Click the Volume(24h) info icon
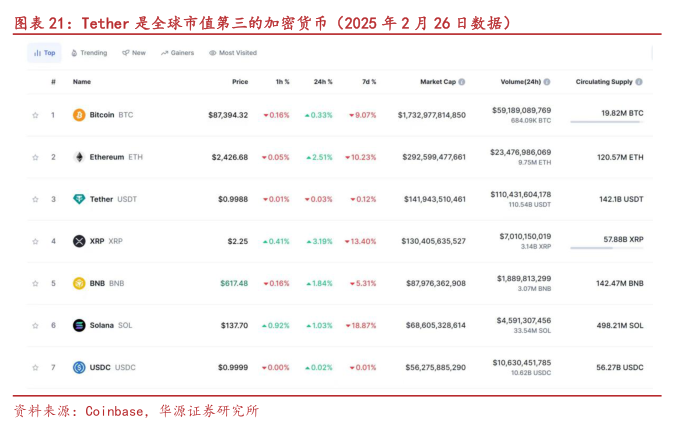679x430 pixels. tap(547, 81)
